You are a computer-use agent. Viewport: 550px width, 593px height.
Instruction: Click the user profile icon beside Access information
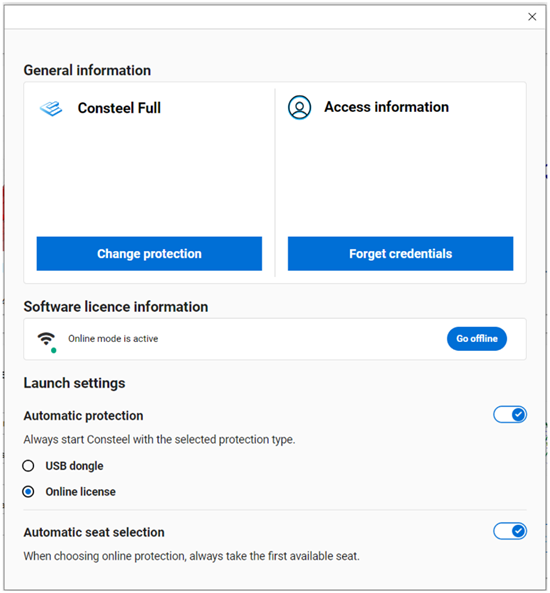pyautogui.click(x=299, y=107)
